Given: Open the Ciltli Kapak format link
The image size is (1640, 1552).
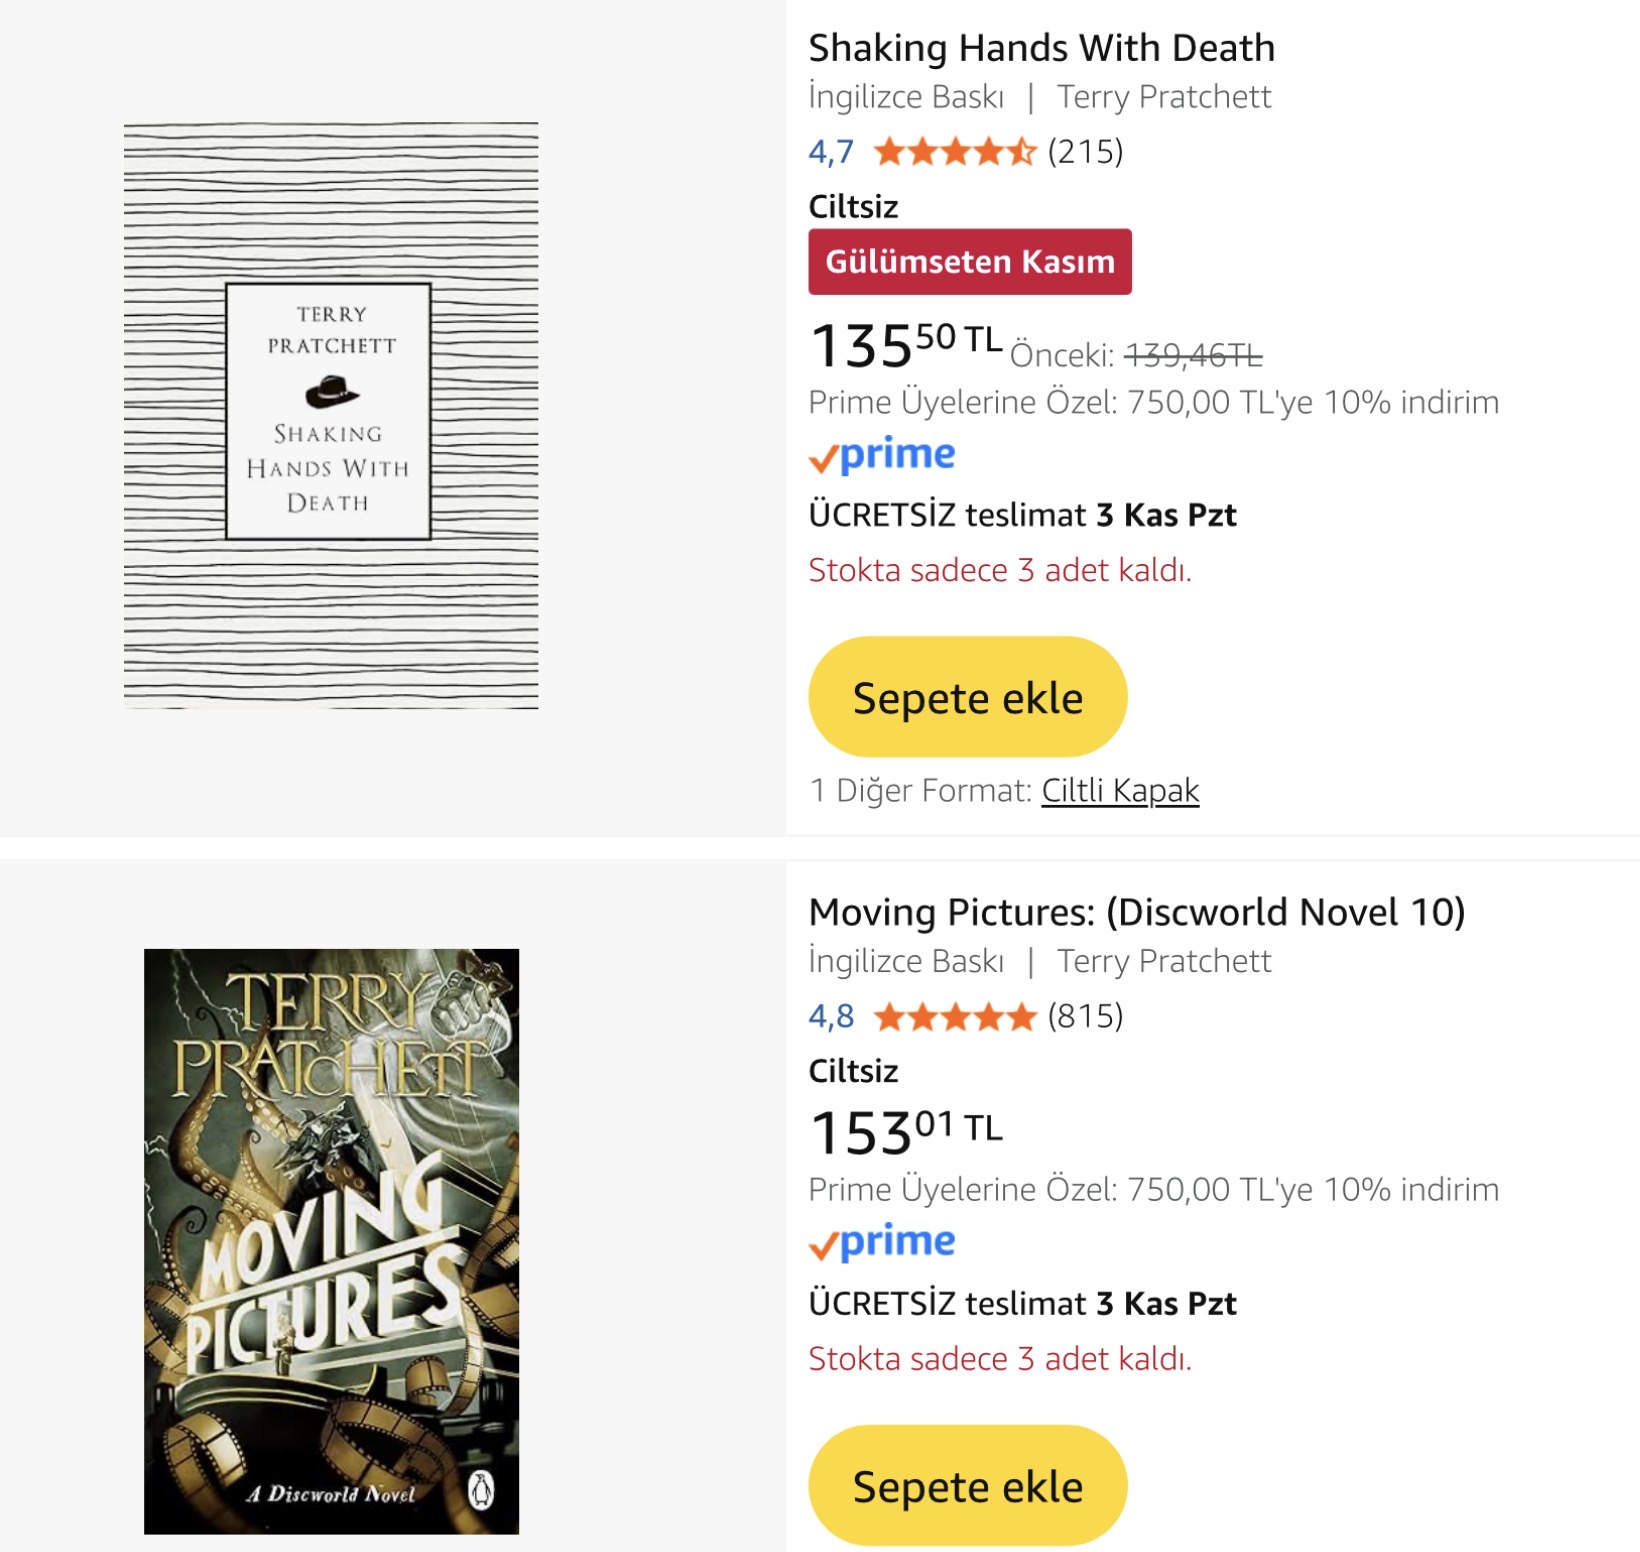Looking at the screenshot, I should tap(1120, 790).
